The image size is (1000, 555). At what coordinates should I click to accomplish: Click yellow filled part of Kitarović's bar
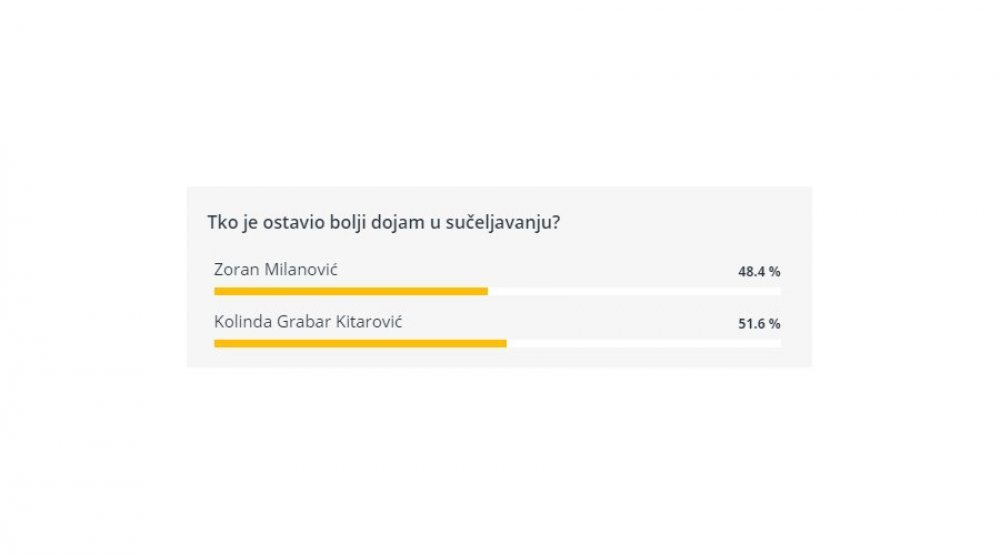(360, 344)
